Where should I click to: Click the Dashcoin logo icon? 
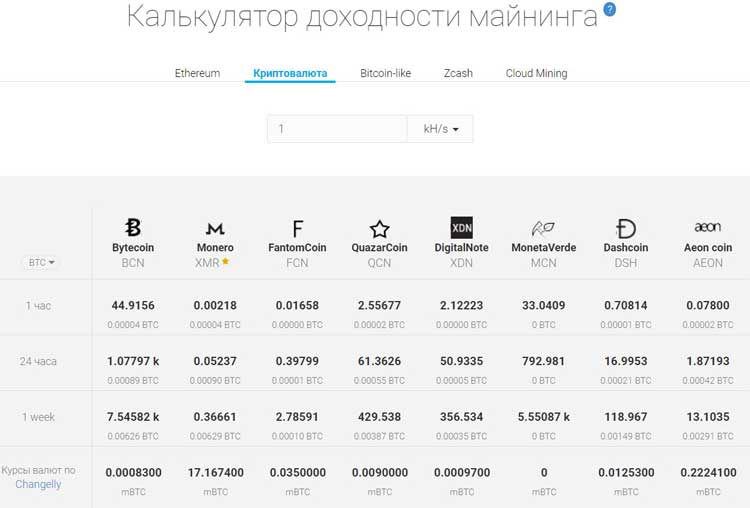(x=626, y=229)
